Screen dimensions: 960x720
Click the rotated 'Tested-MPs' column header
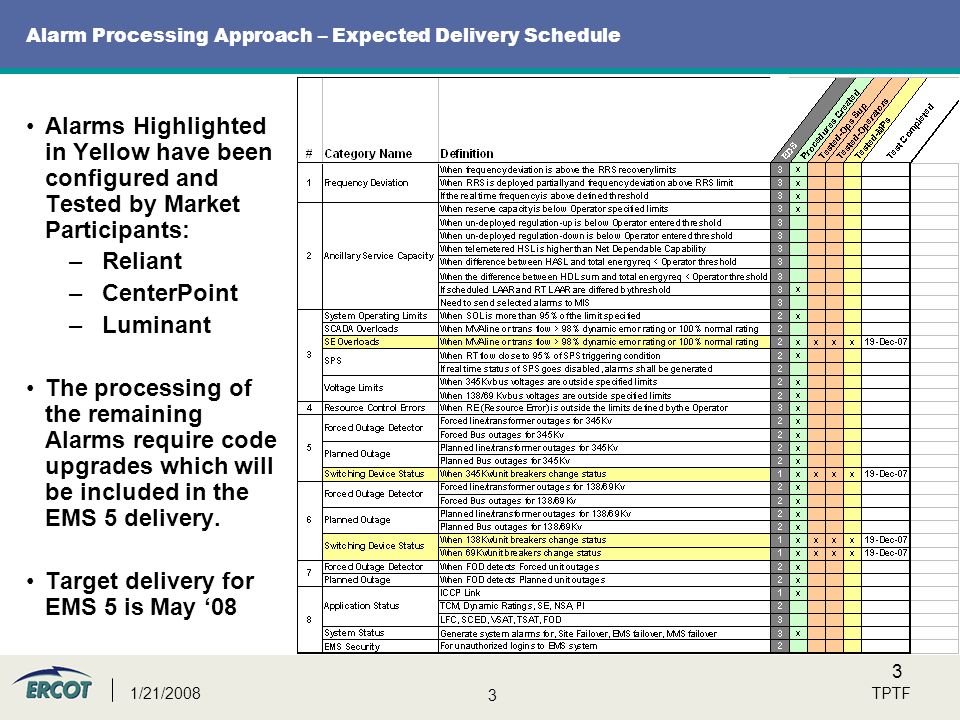click(872, 138)
